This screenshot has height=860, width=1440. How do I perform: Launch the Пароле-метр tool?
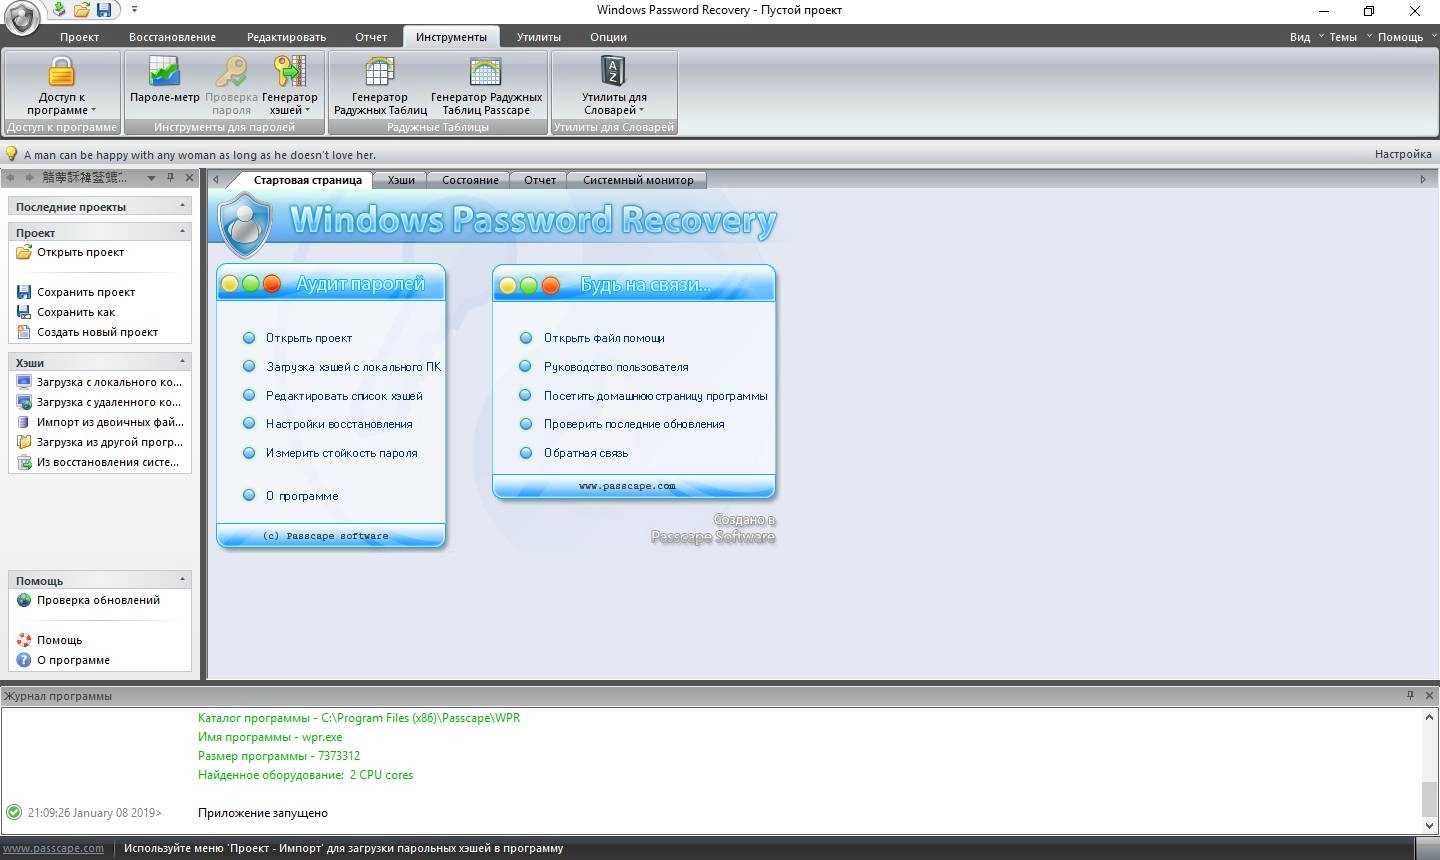[x=165, y=80]
